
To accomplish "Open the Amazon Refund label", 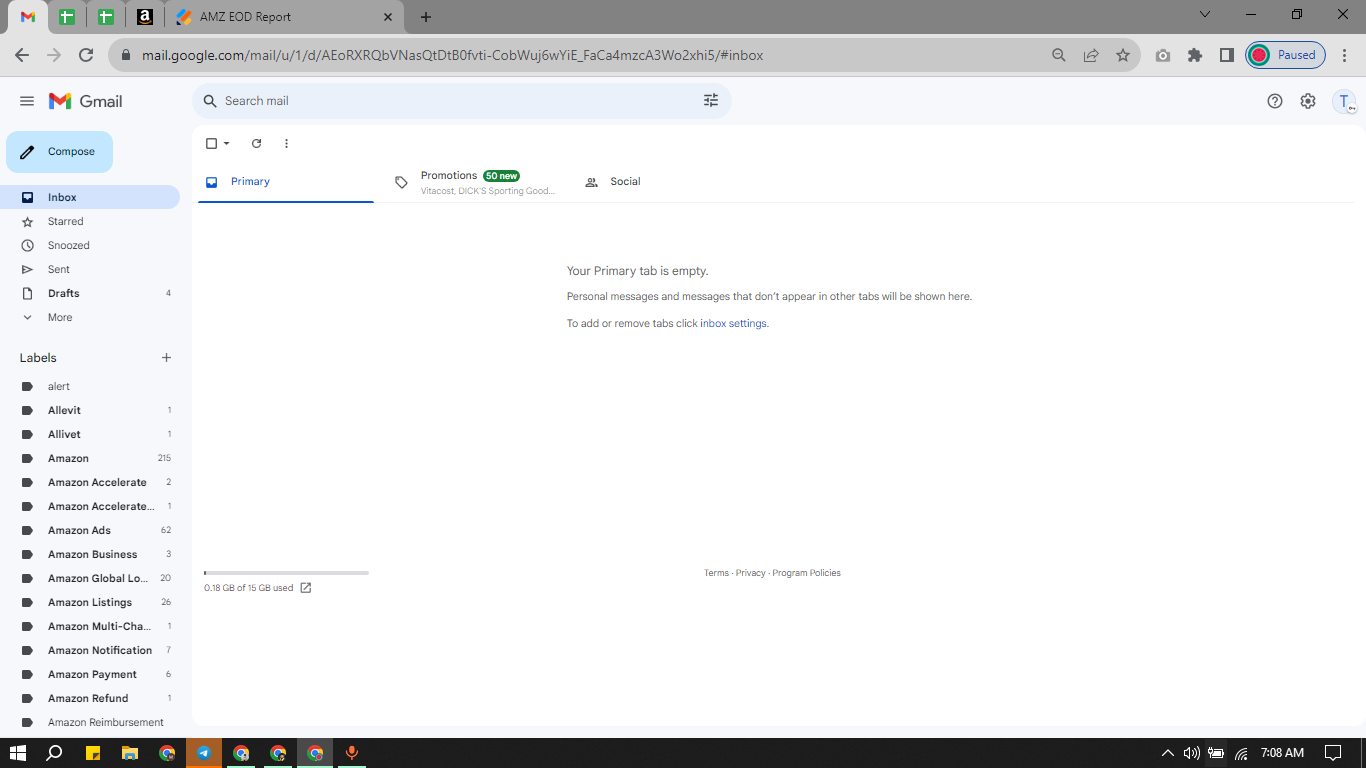I will pos(90,699).
